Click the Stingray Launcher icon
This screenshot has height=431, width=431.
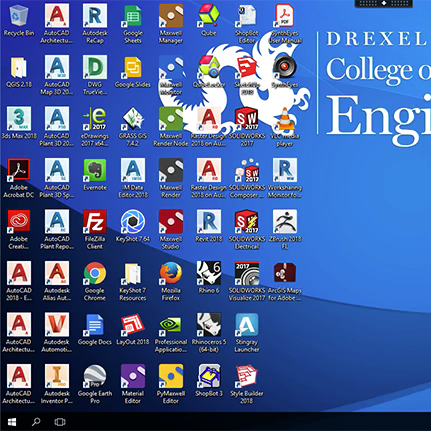pos(247,324)
